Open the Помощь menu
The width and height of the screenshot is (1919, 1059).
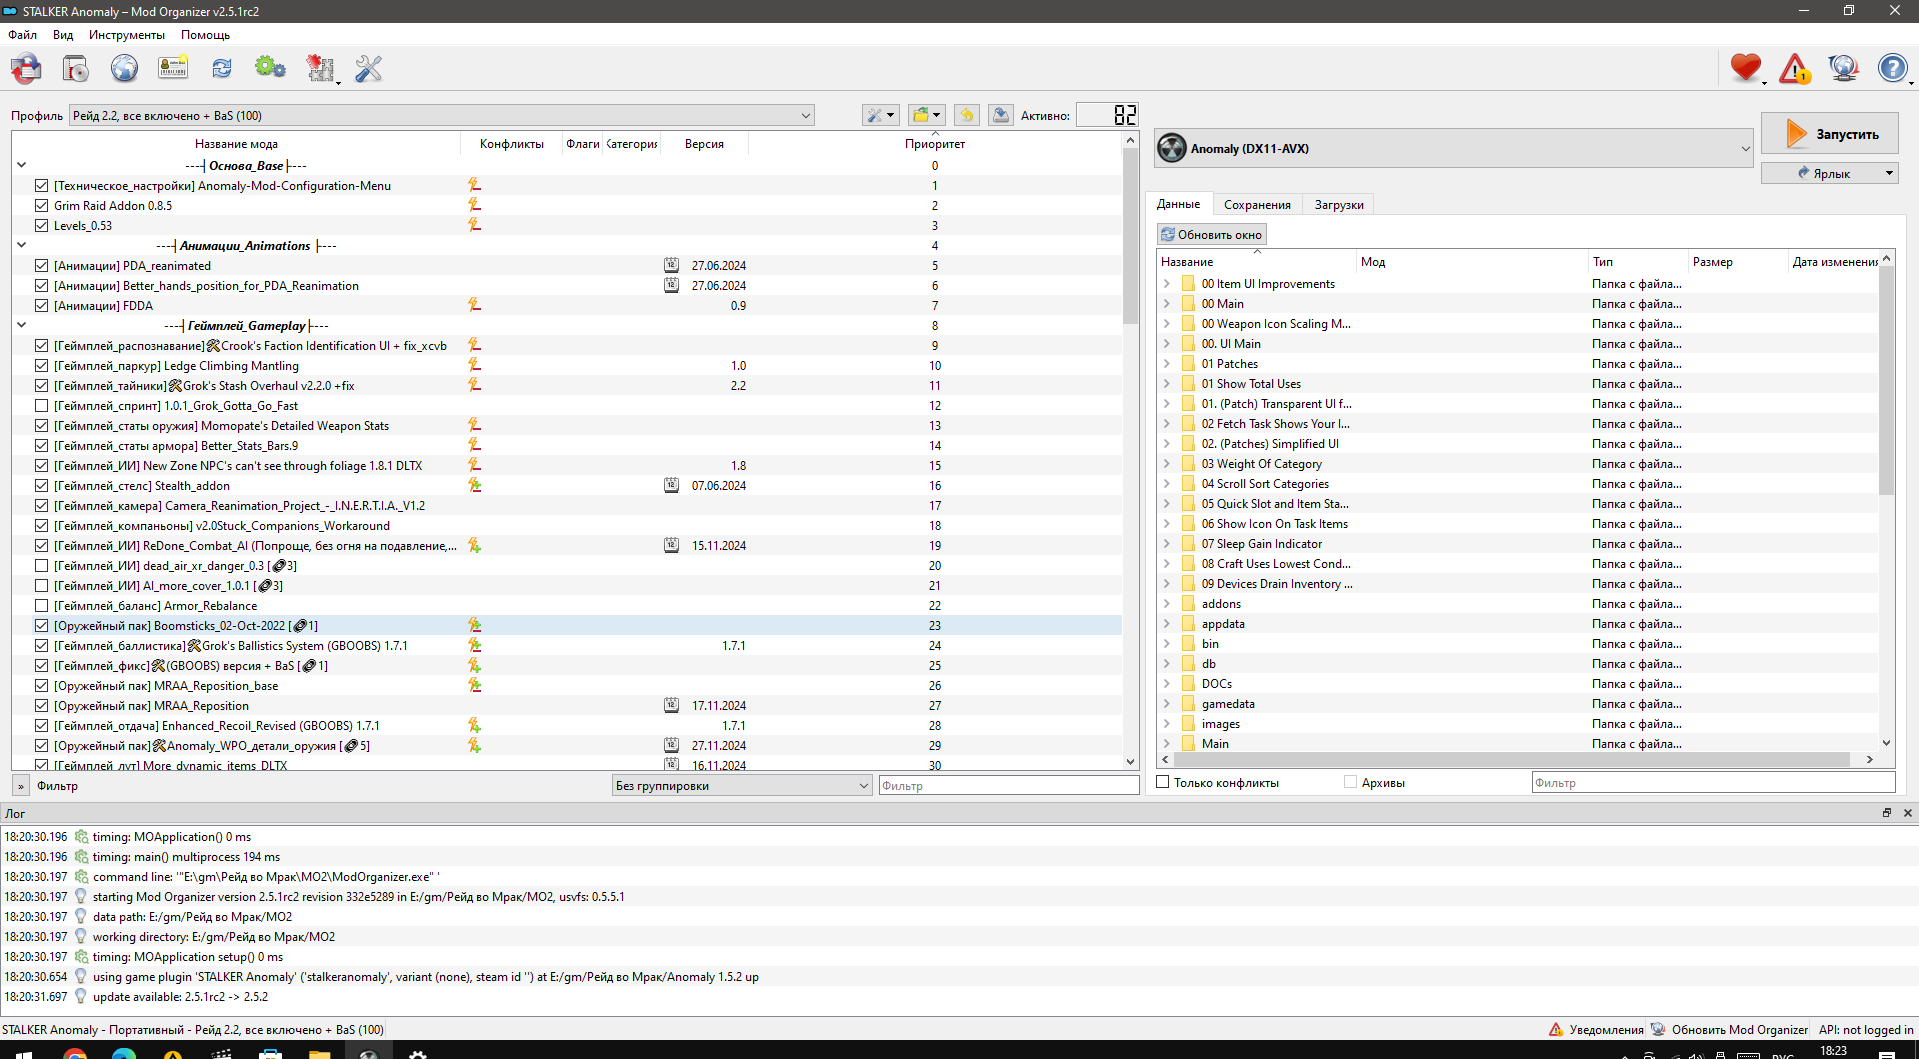click(x=205, y=35)
